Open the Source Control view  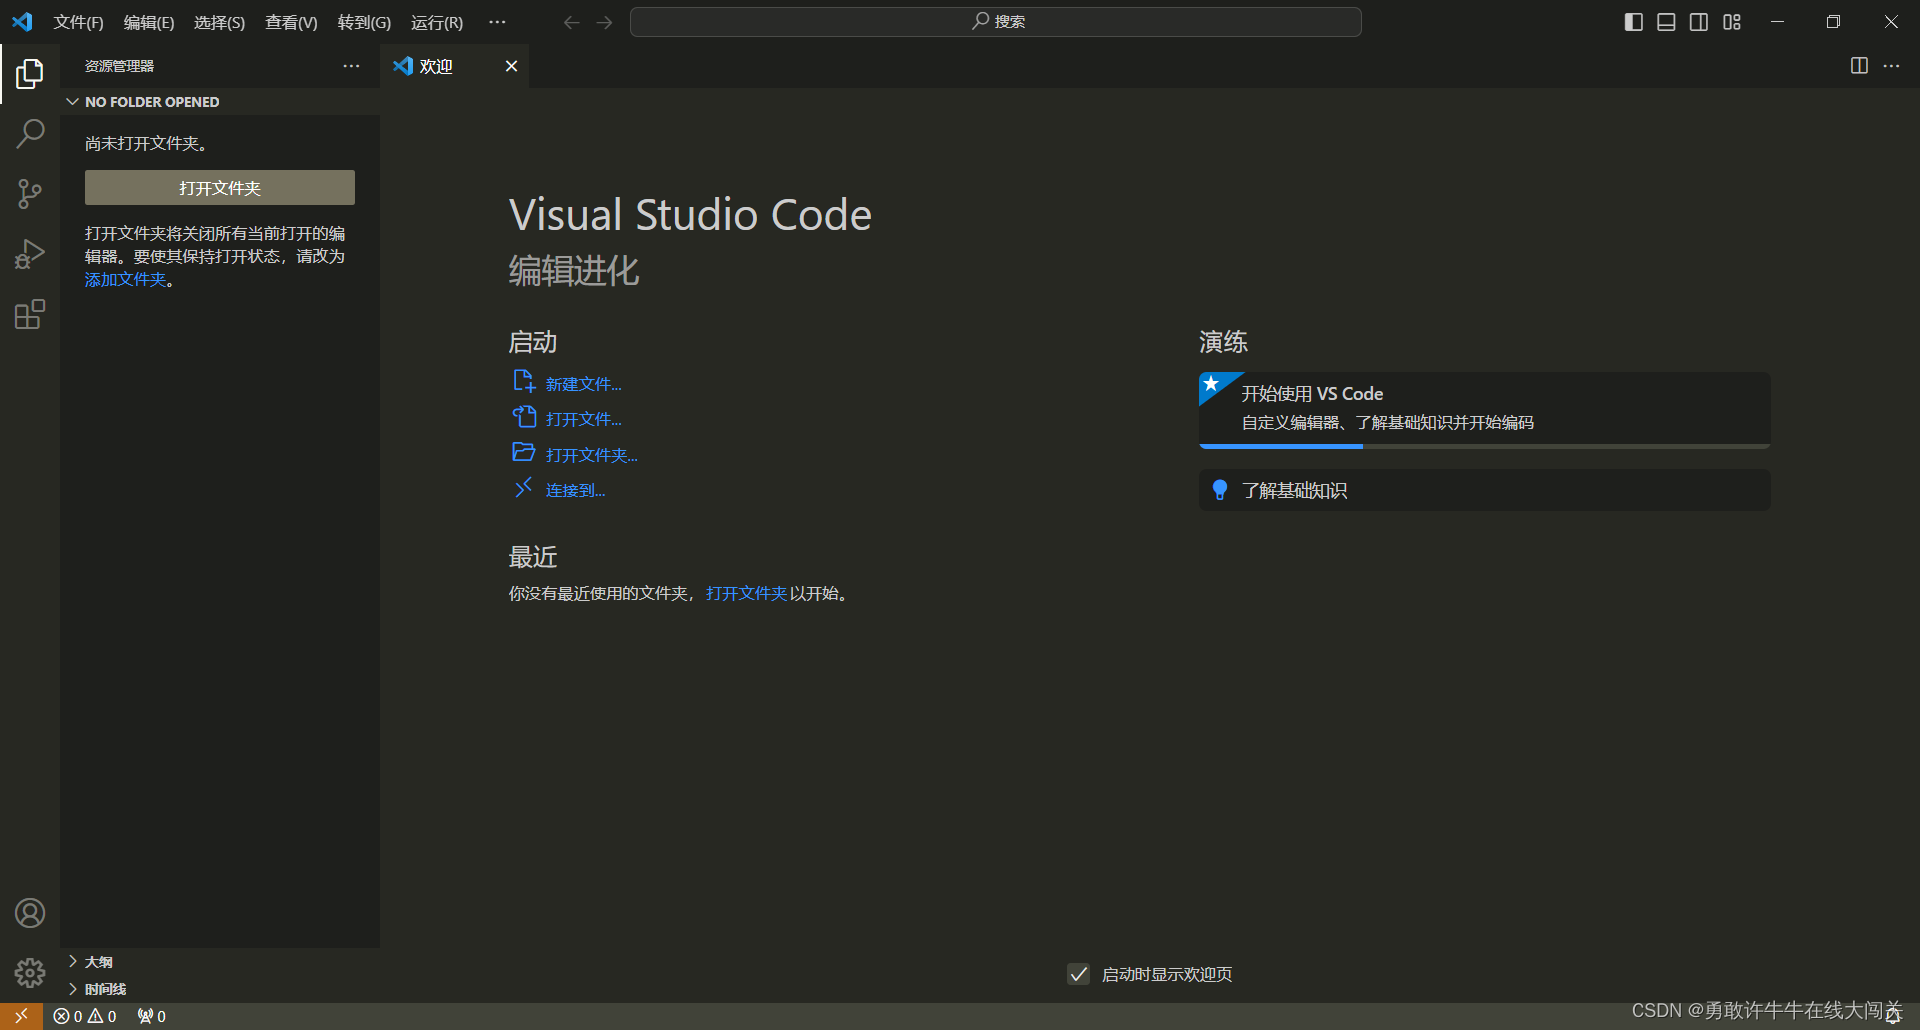click(30, 194)
